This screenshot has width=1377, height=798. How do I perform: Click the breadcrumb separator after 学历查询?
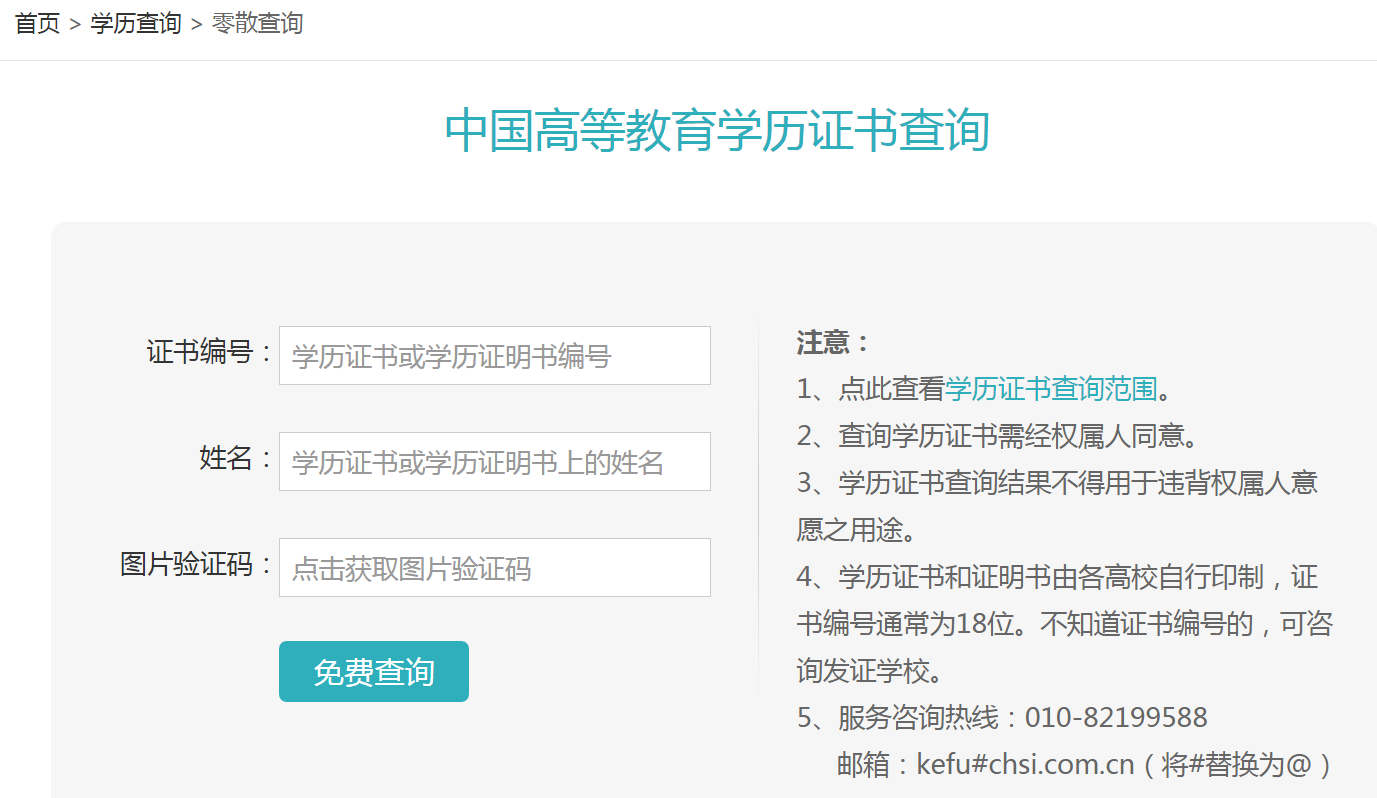click(x=196, y=24)
